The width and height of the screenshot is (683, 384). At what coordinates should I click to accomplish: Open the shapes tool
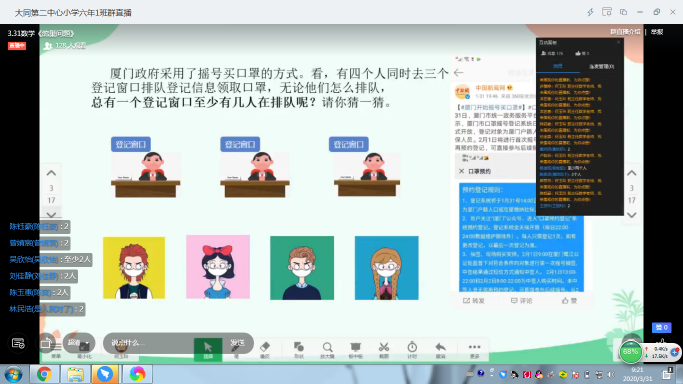[298, 350]
